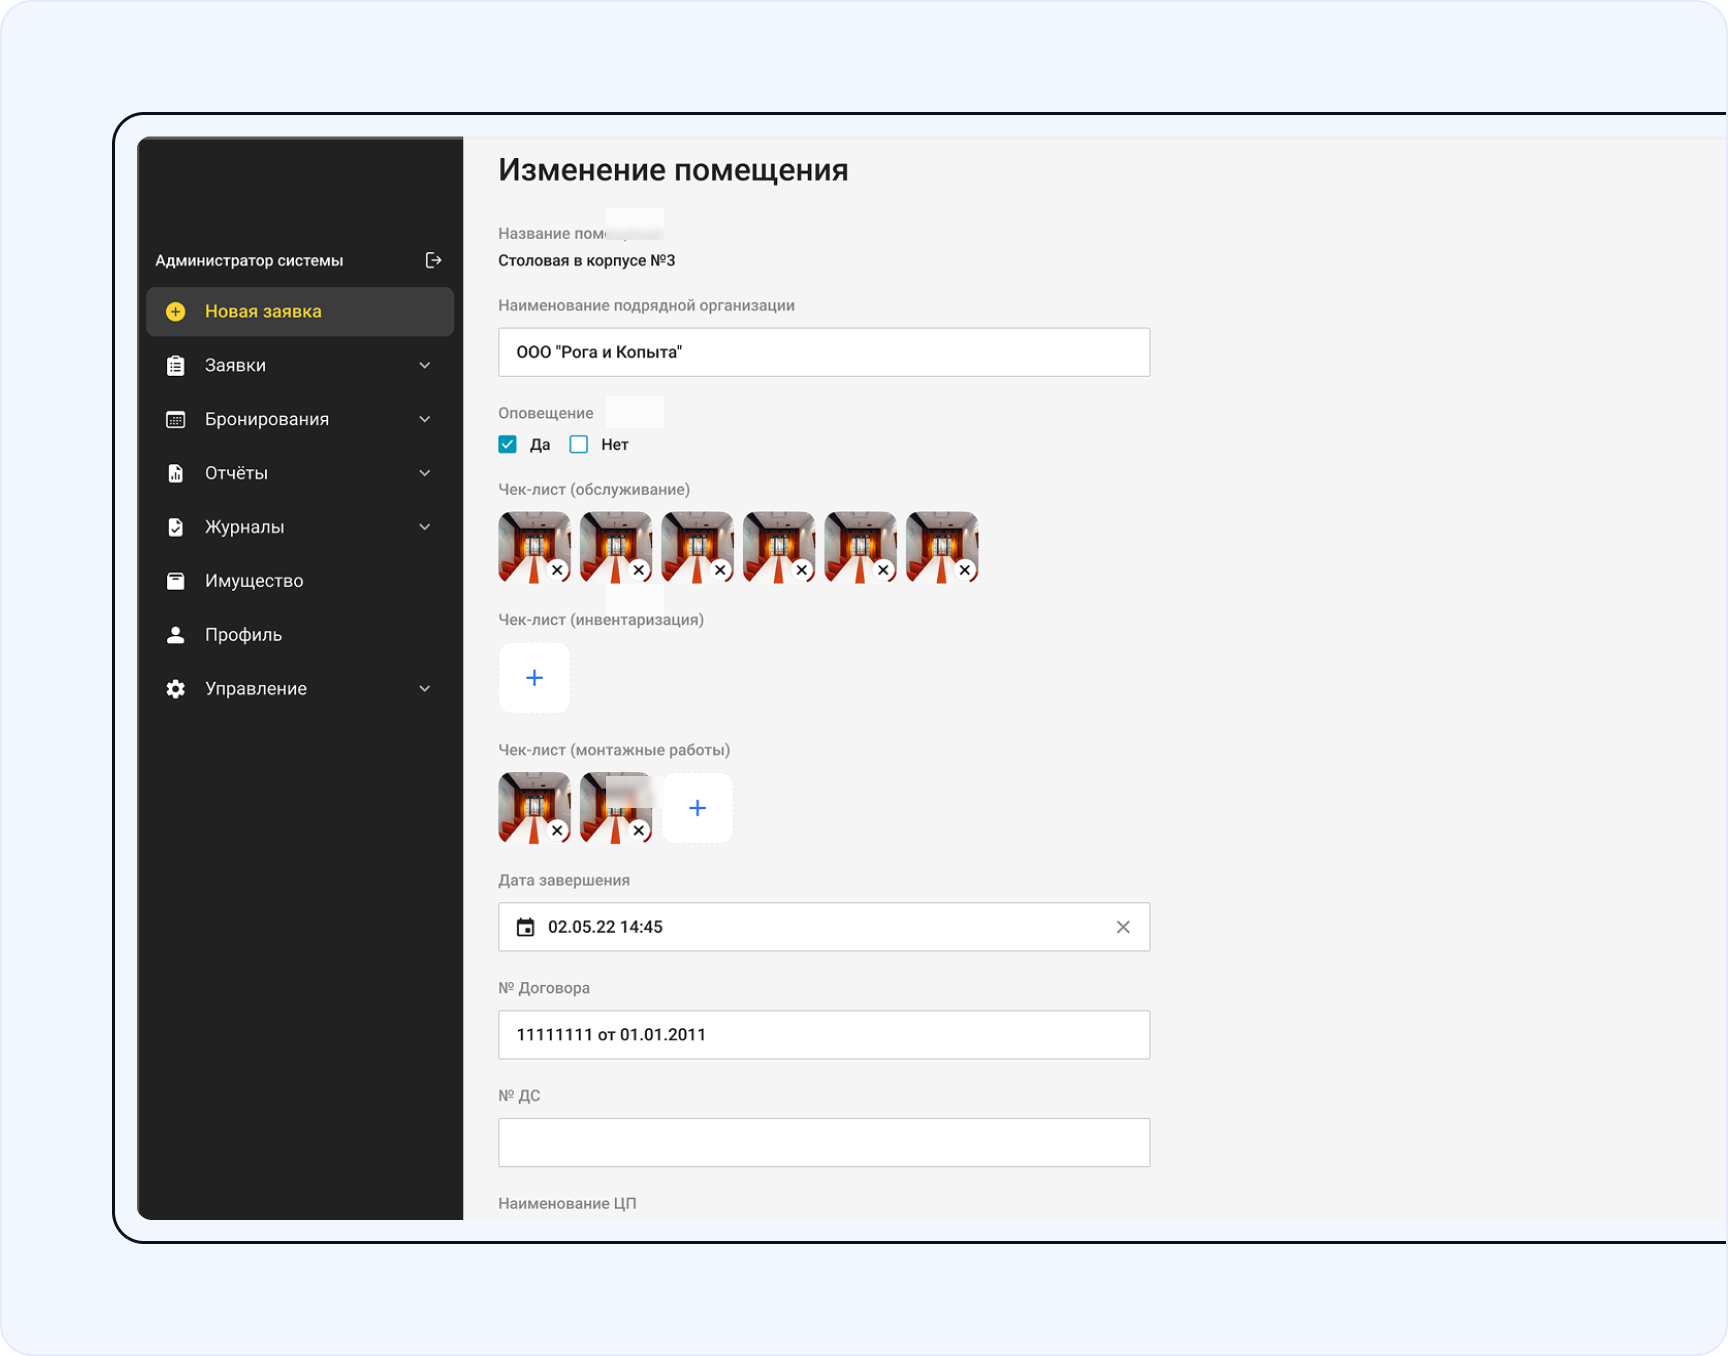
Task: Expand the Заявки menu chevron
Action: pyautogui.click(x=425, y=366)
